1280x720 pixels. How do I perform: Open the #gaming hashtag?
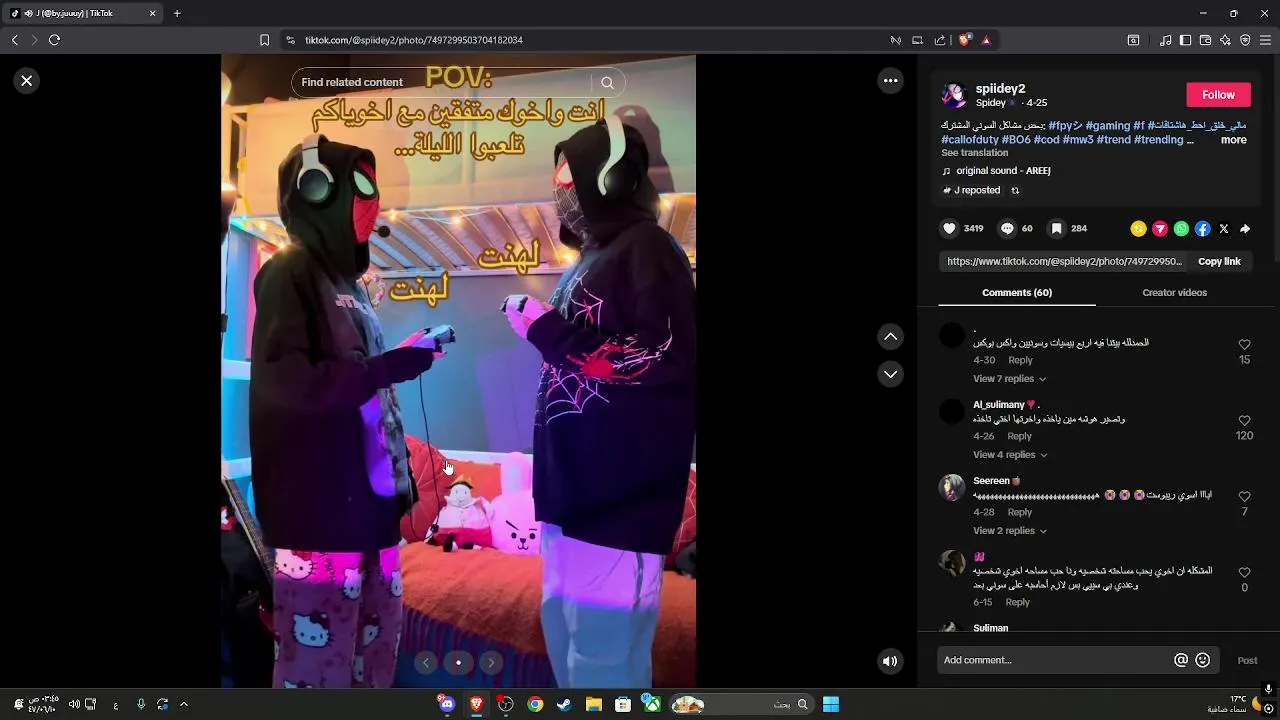pos(1107,126)
